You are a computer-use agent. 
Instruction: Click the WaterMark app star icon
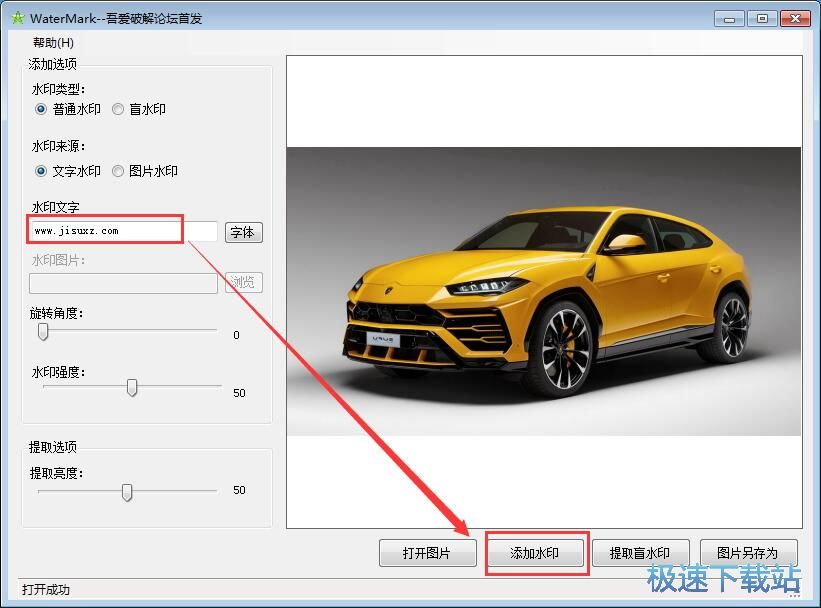(x=18, y=18)
